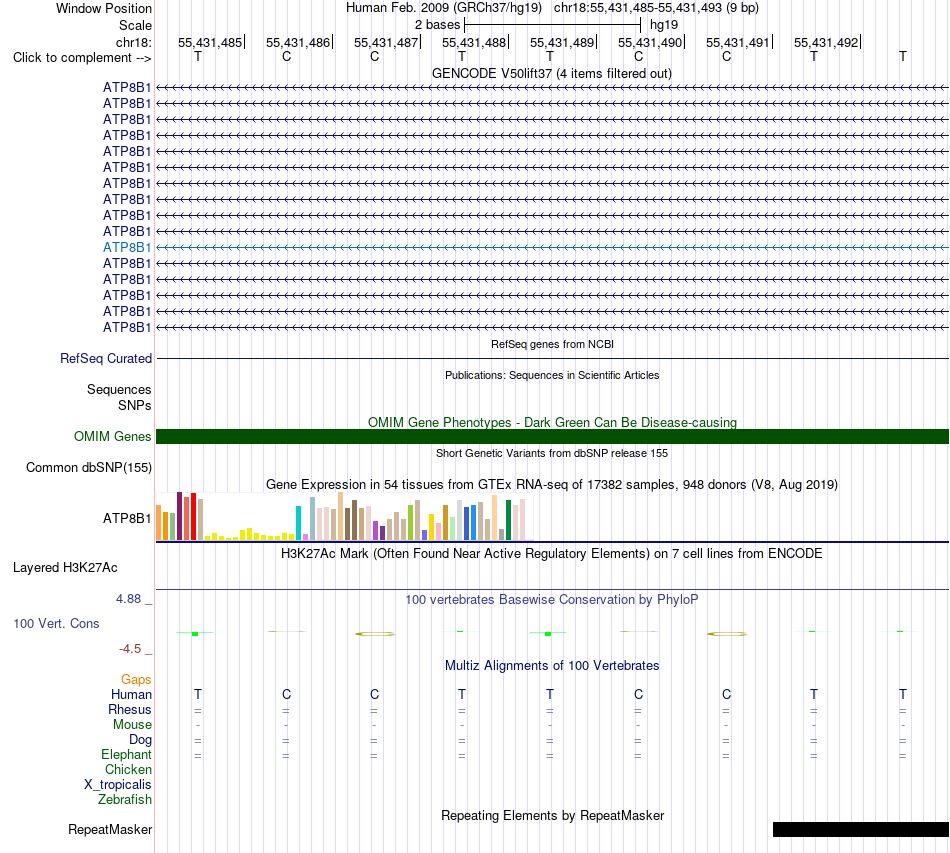950x853 pixels.
Task: Click the dark green OMIM gene bar
Action: click(x=552, y=436)
